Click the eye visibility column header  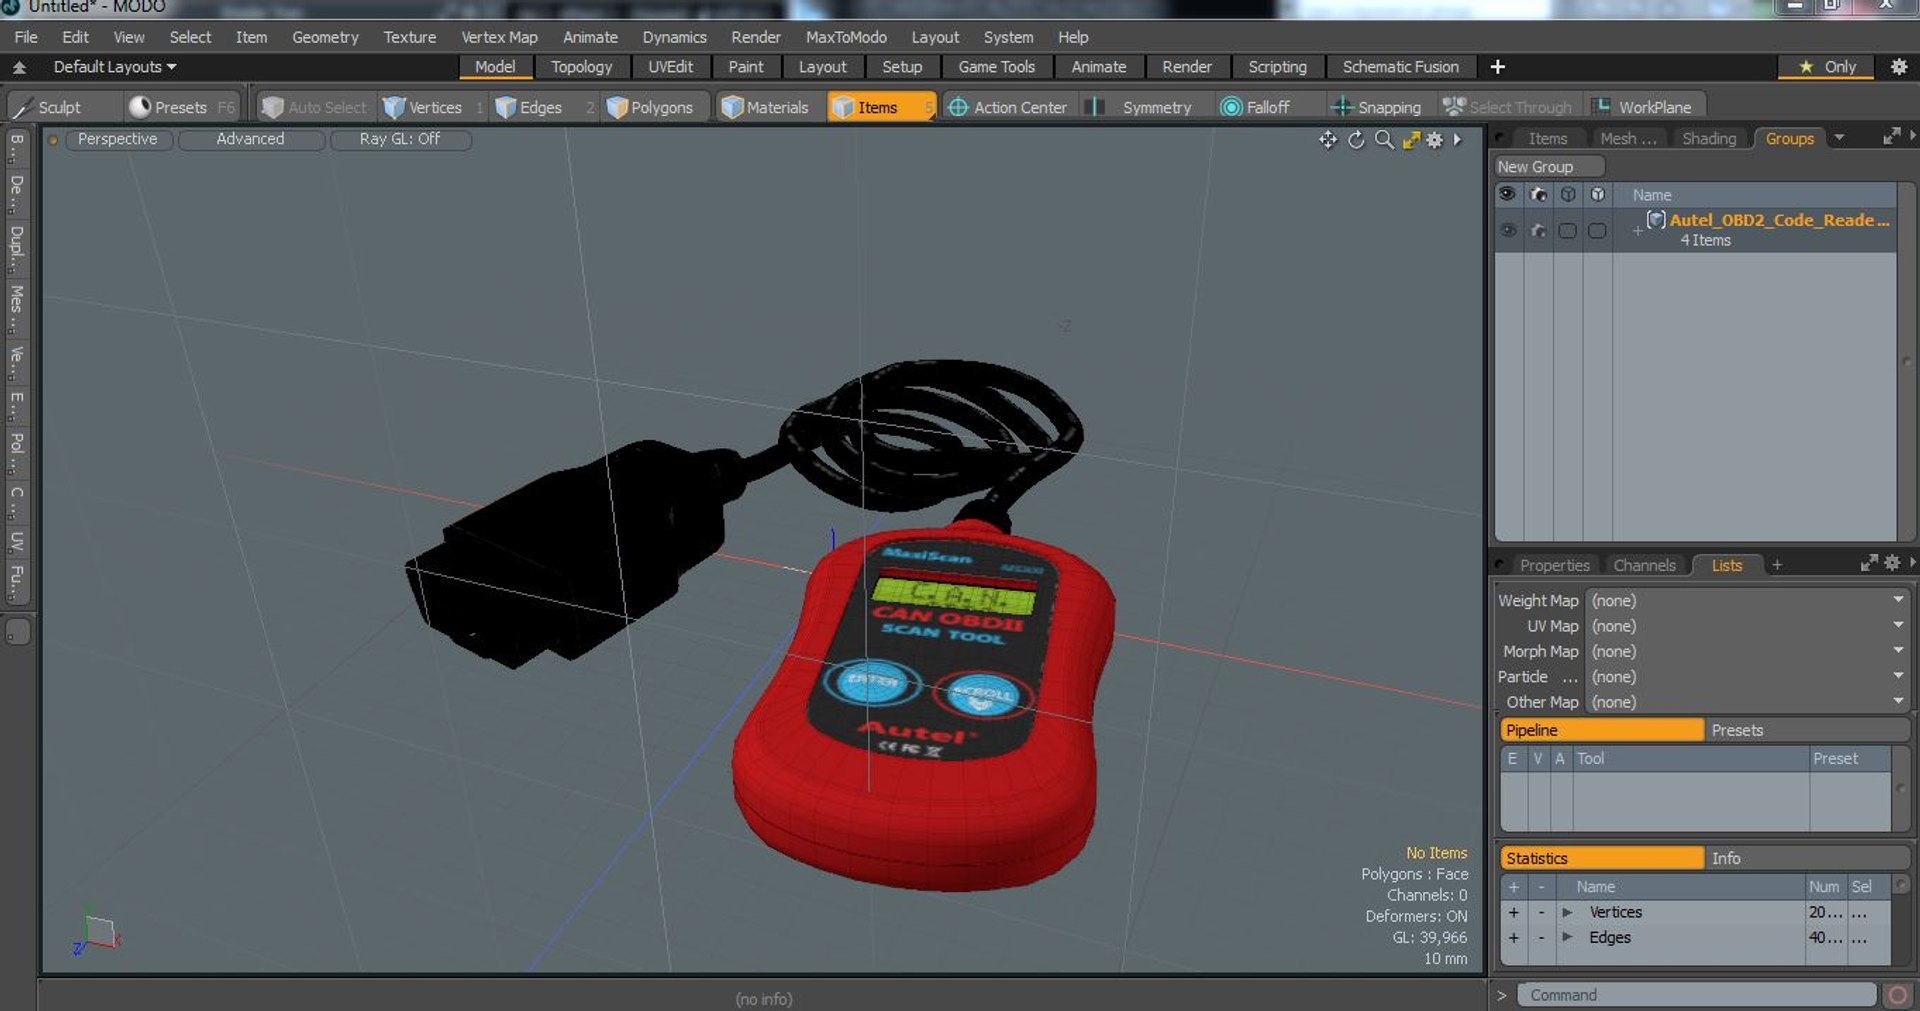click(1508, 194)
